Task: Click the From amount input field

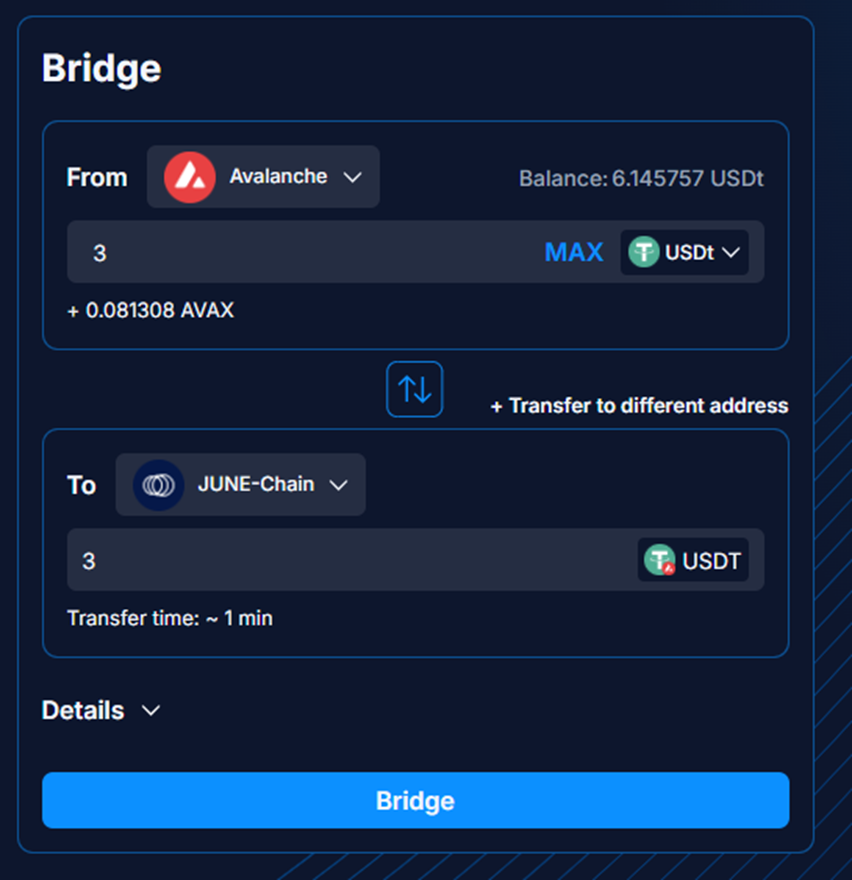Action: pyautogui.click(x=300, y=253)
